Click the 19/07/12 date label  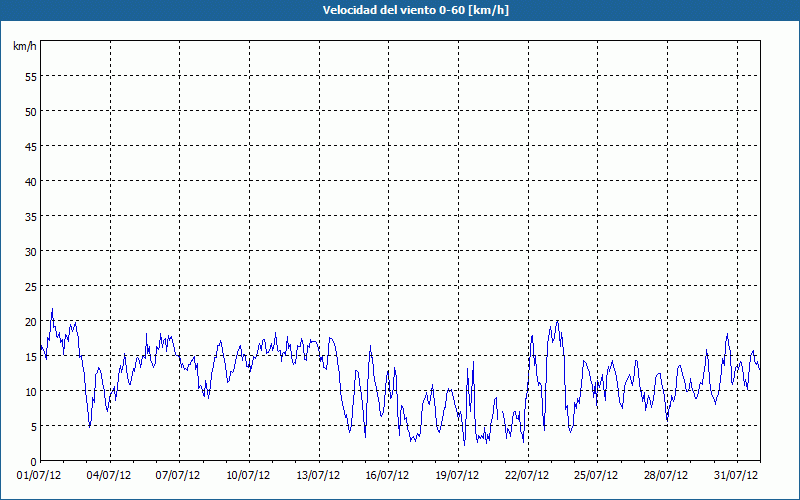tap(457, 476)
